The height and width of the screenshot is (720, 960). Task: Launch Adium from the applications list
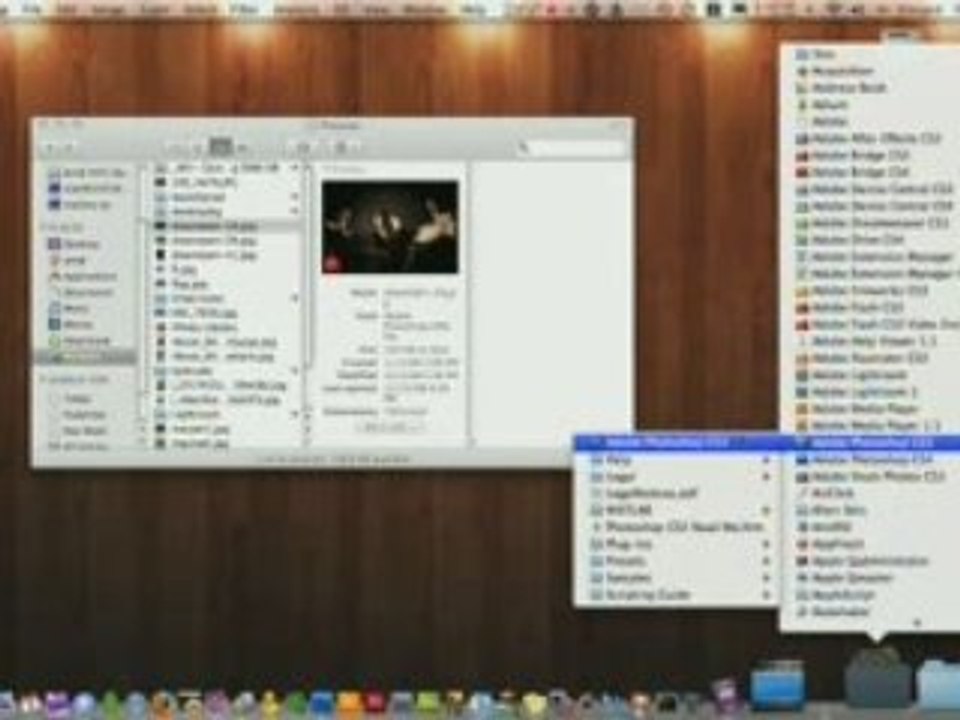[822, 105]
